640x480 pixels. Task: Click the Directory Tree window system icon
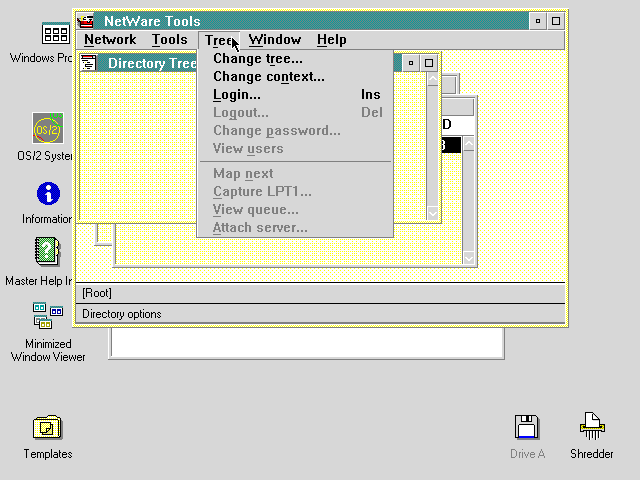coord(88,63)
